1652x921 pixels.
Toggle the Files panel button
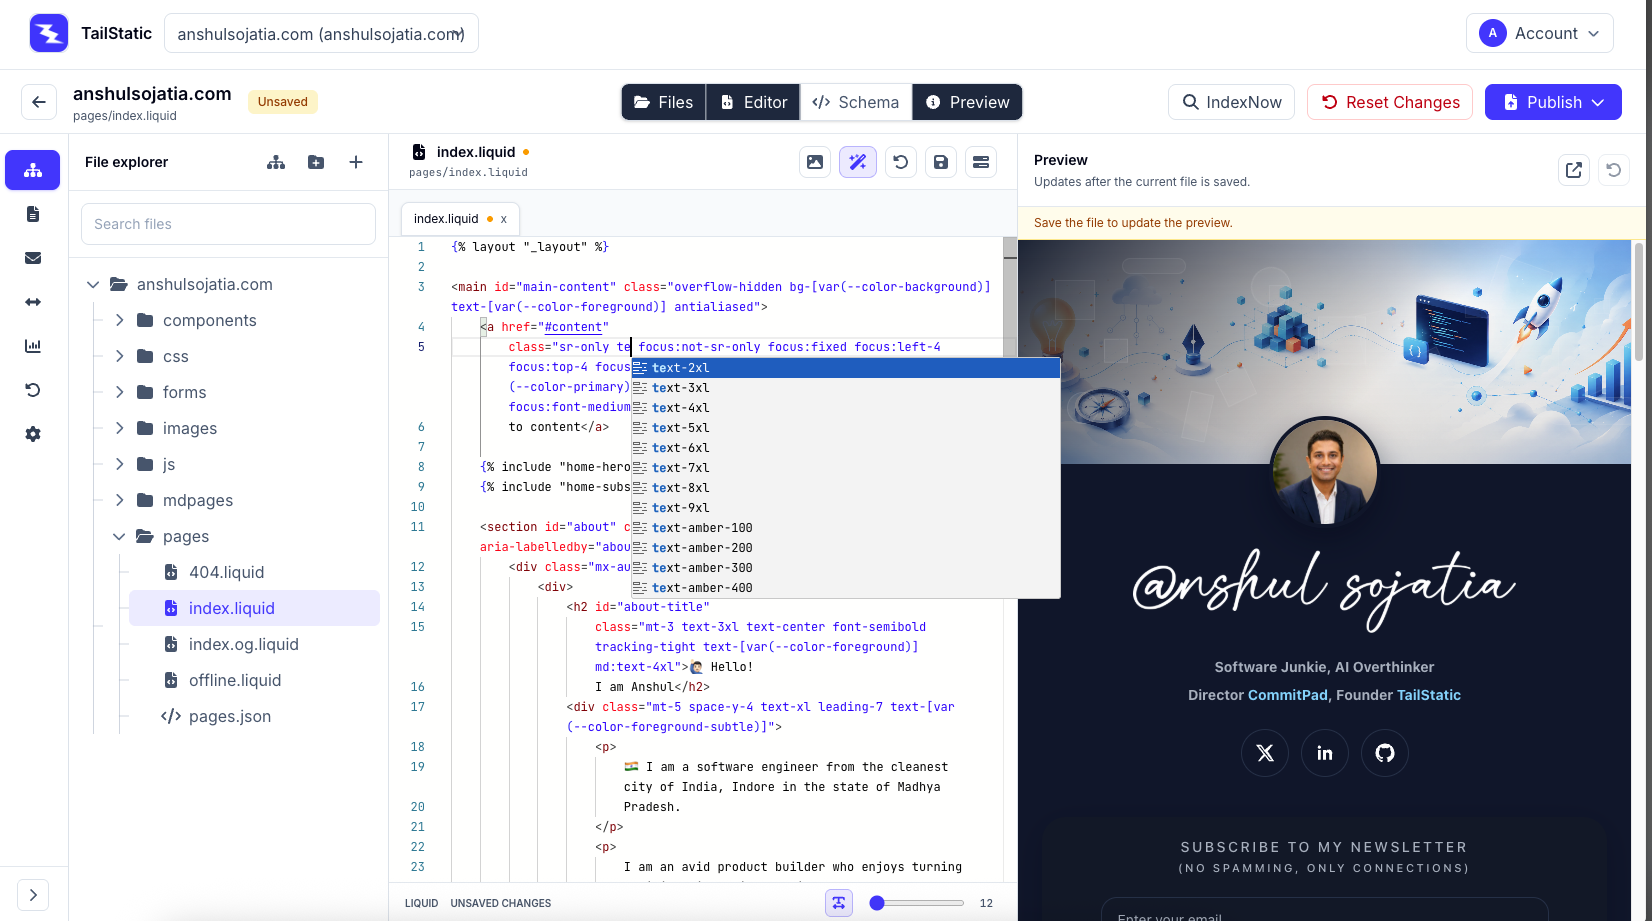664,102
